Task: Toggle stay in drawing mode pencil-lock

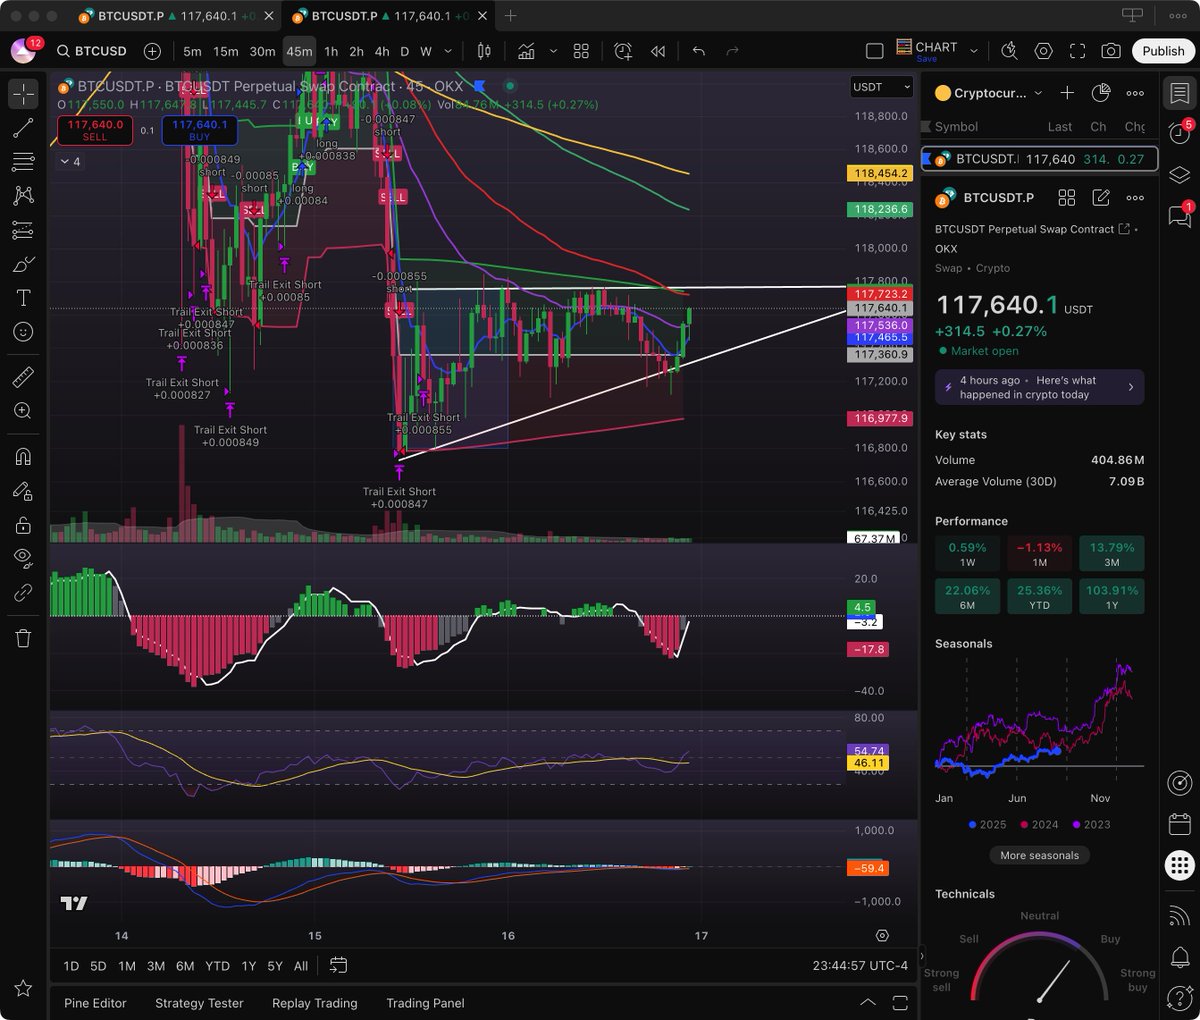Action: [23, 491]
